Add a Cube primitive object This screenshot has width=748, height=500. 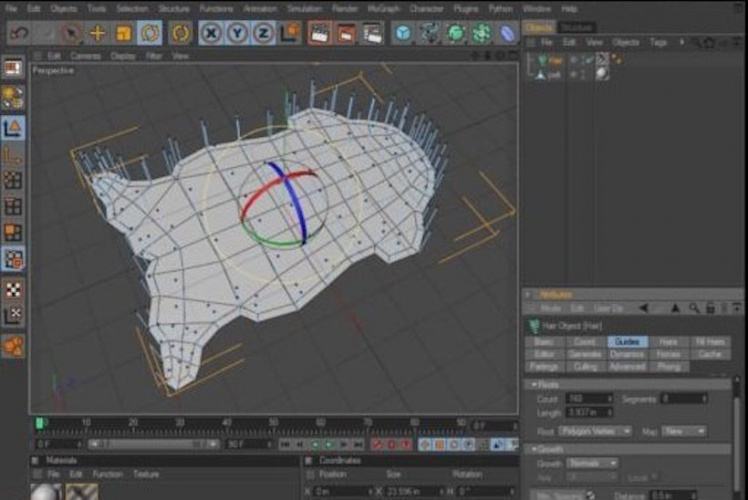tap(404, 33)
